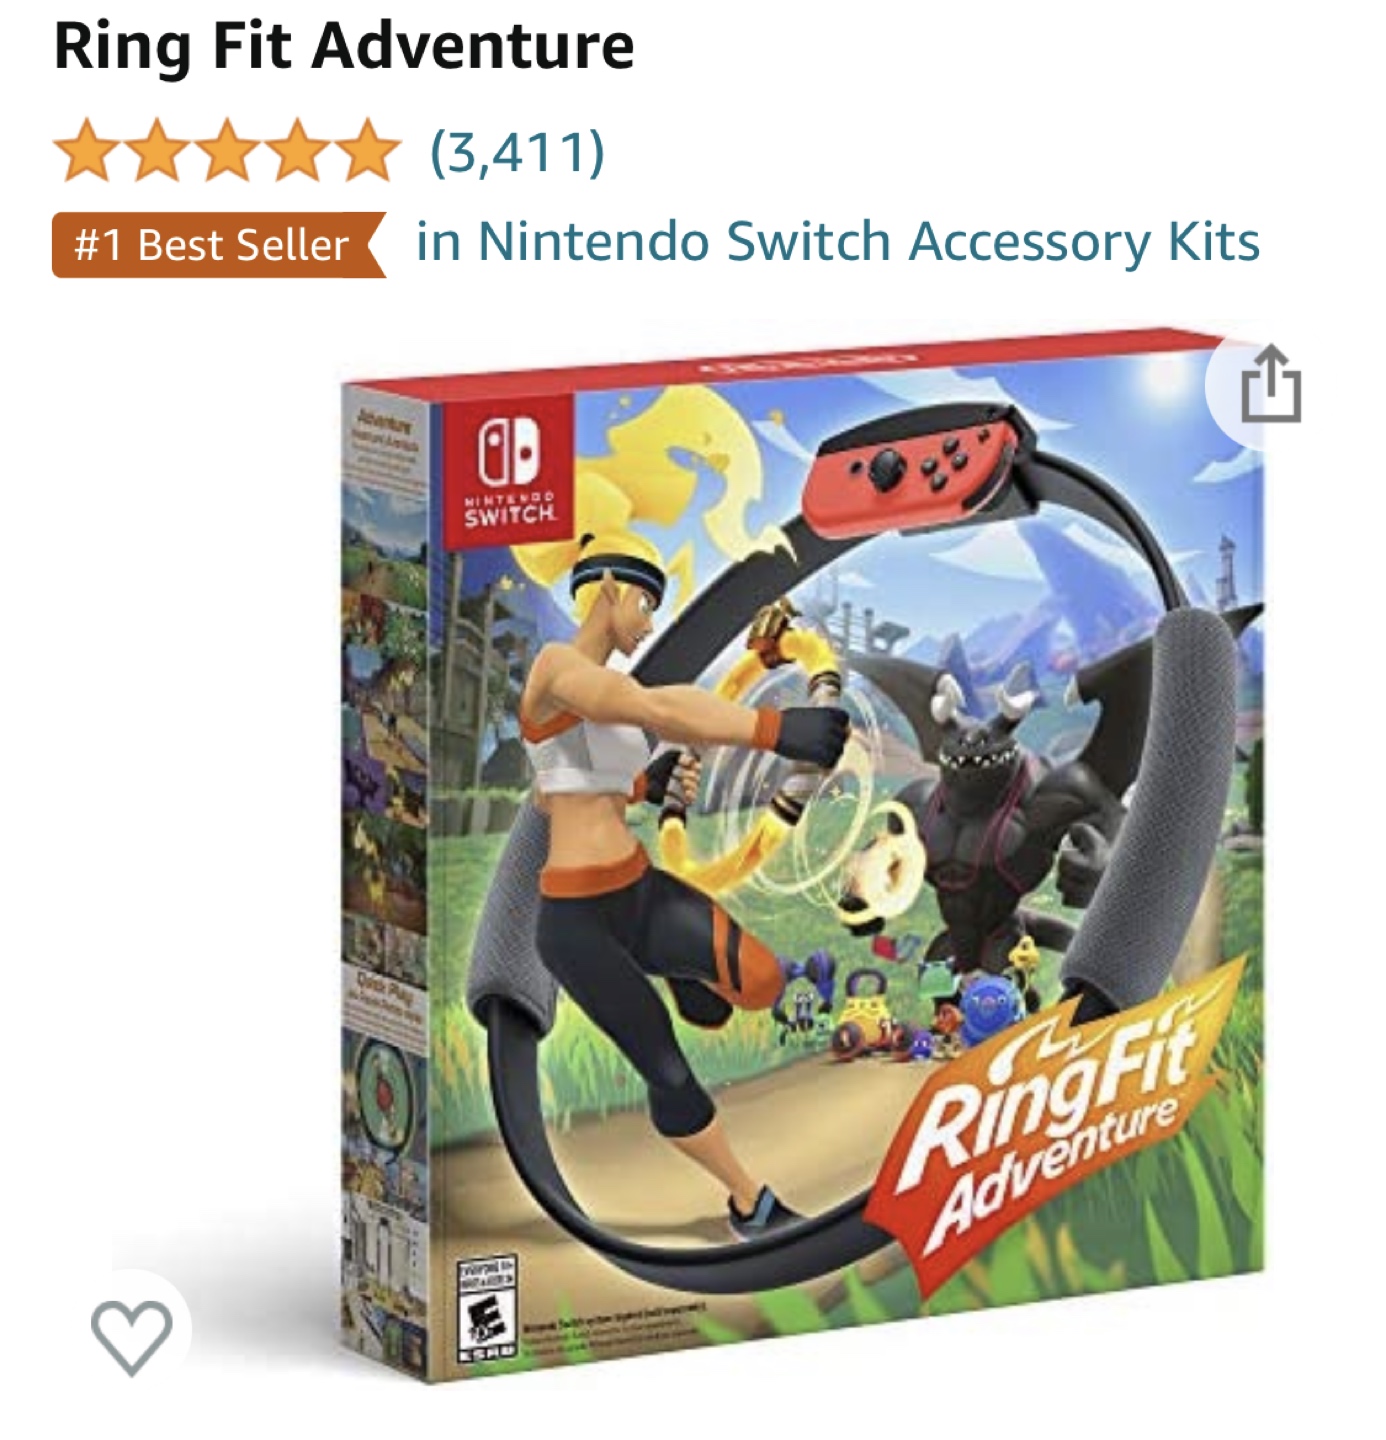Screen dimensions: 1386x1440
Task: Open the Nintendo Switch Accessory Kits category link
Action: click(x=837, y=243)
